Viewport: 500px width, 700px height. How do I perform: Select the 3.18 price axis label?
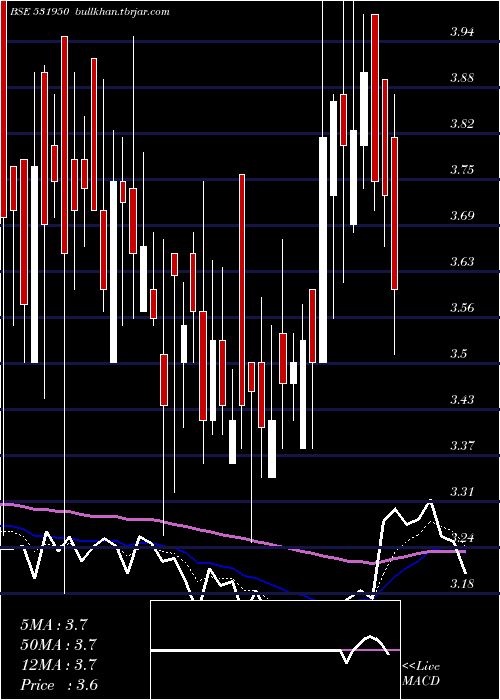coord(461,583)
